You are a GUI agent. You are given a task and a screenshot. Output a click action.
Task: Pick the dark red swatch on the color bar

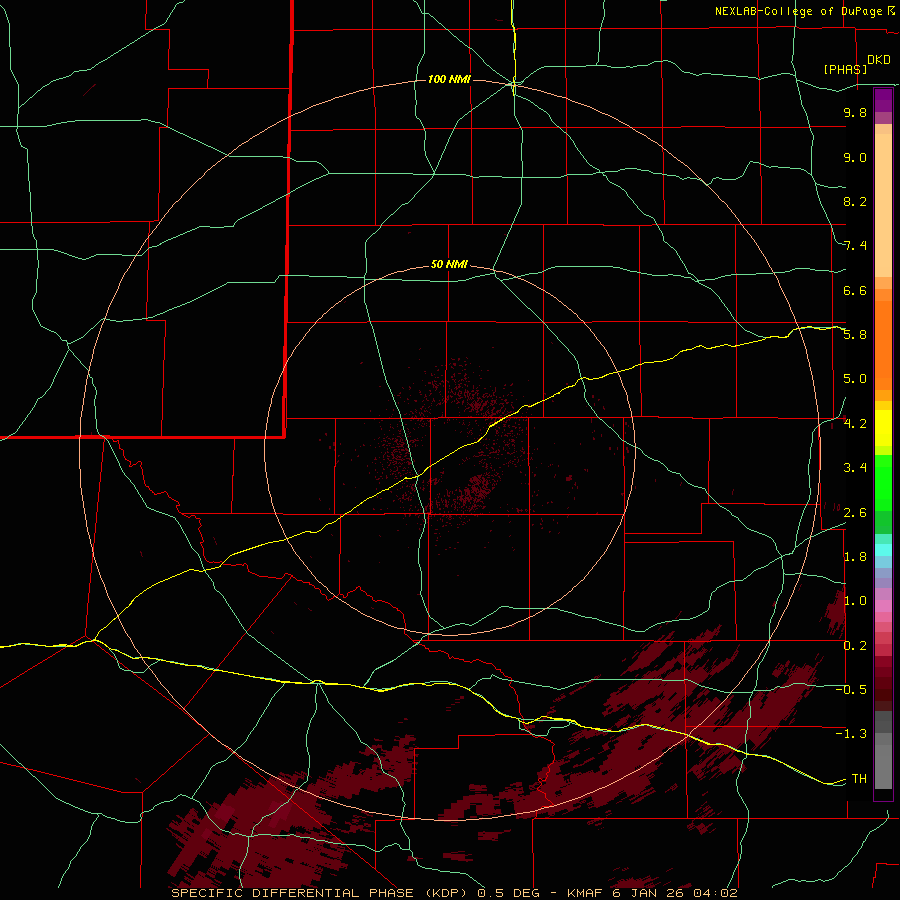883,683
